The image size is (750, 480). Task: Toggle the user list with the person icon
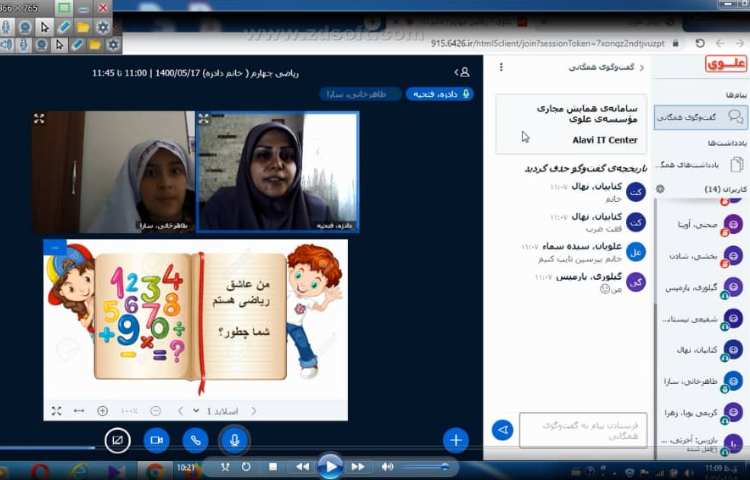click(462, 73)
